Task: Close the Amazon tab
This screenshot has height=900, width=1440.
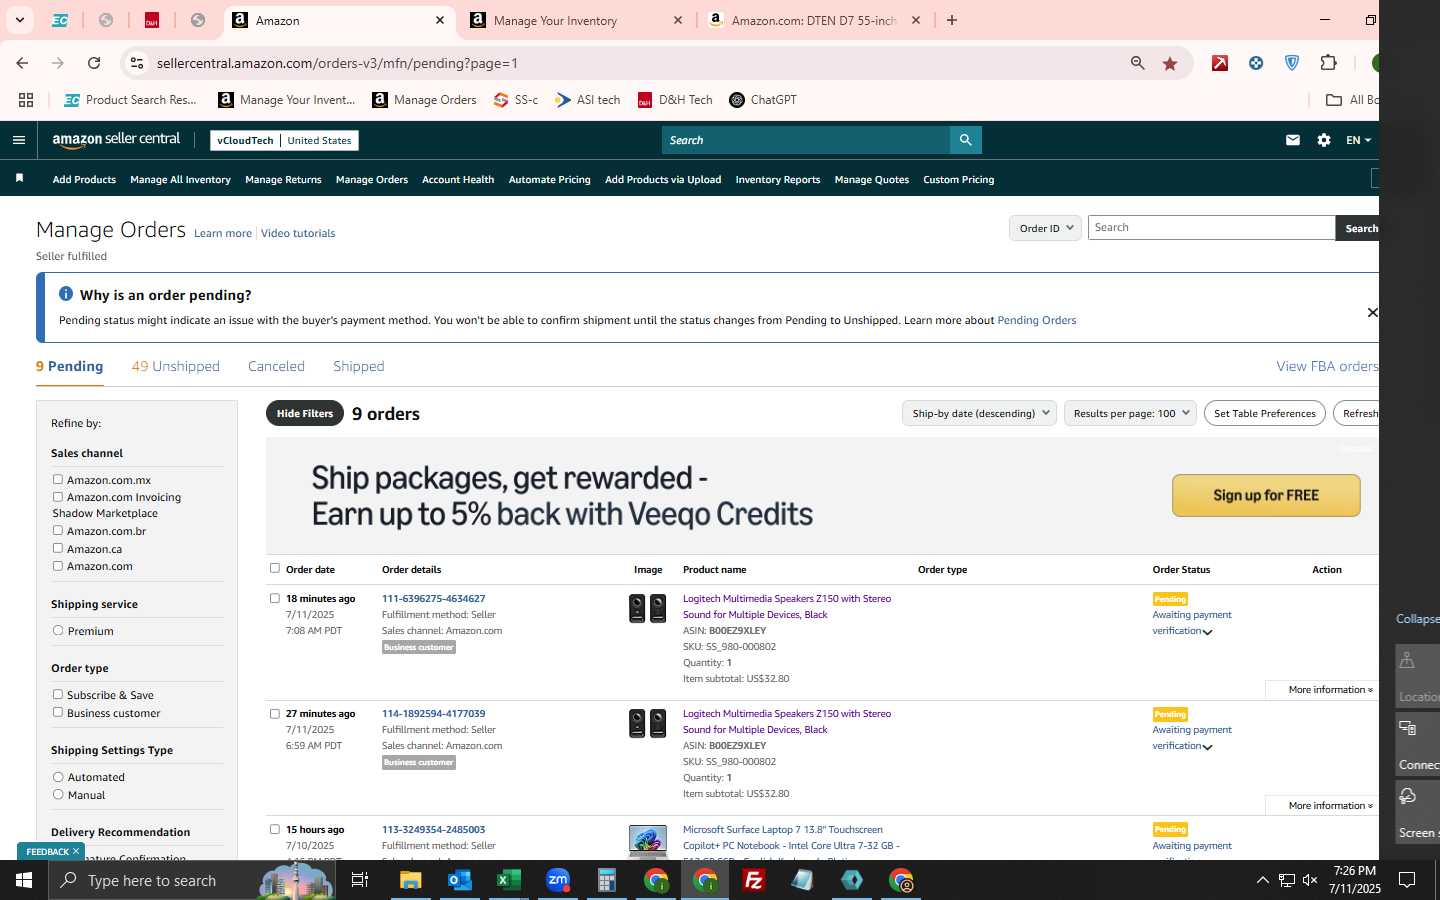Action: click(x=440, y=20)
